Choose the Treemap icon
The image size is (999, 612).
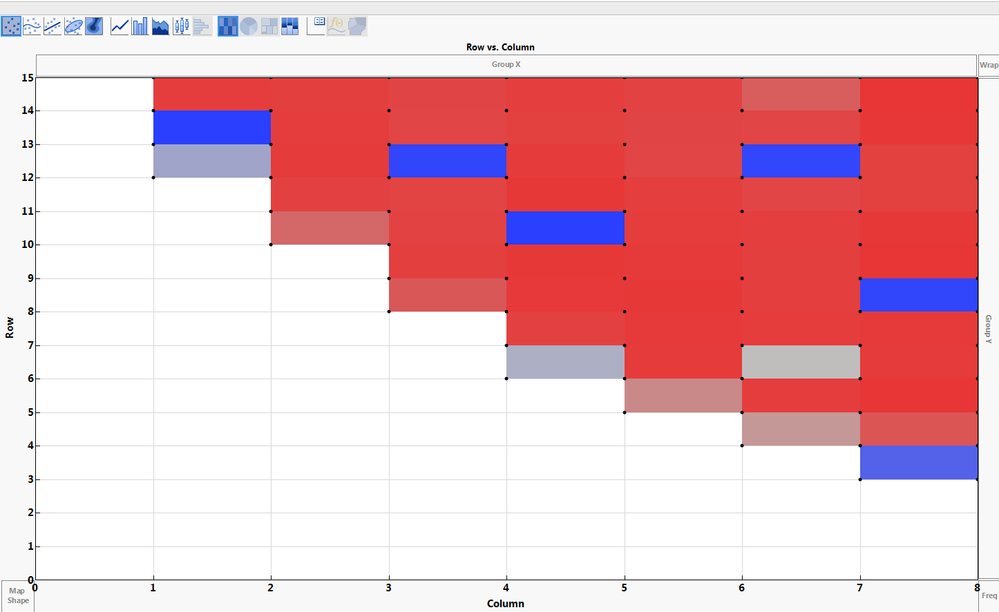coord(270,26)
